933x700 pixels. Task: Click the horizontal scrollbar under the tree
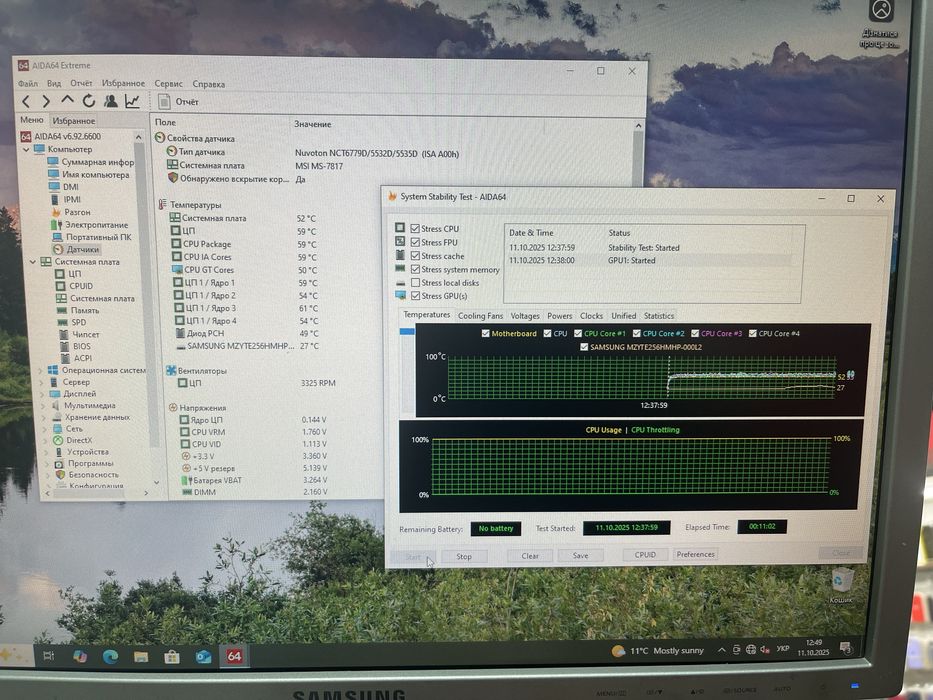(96, 493)
